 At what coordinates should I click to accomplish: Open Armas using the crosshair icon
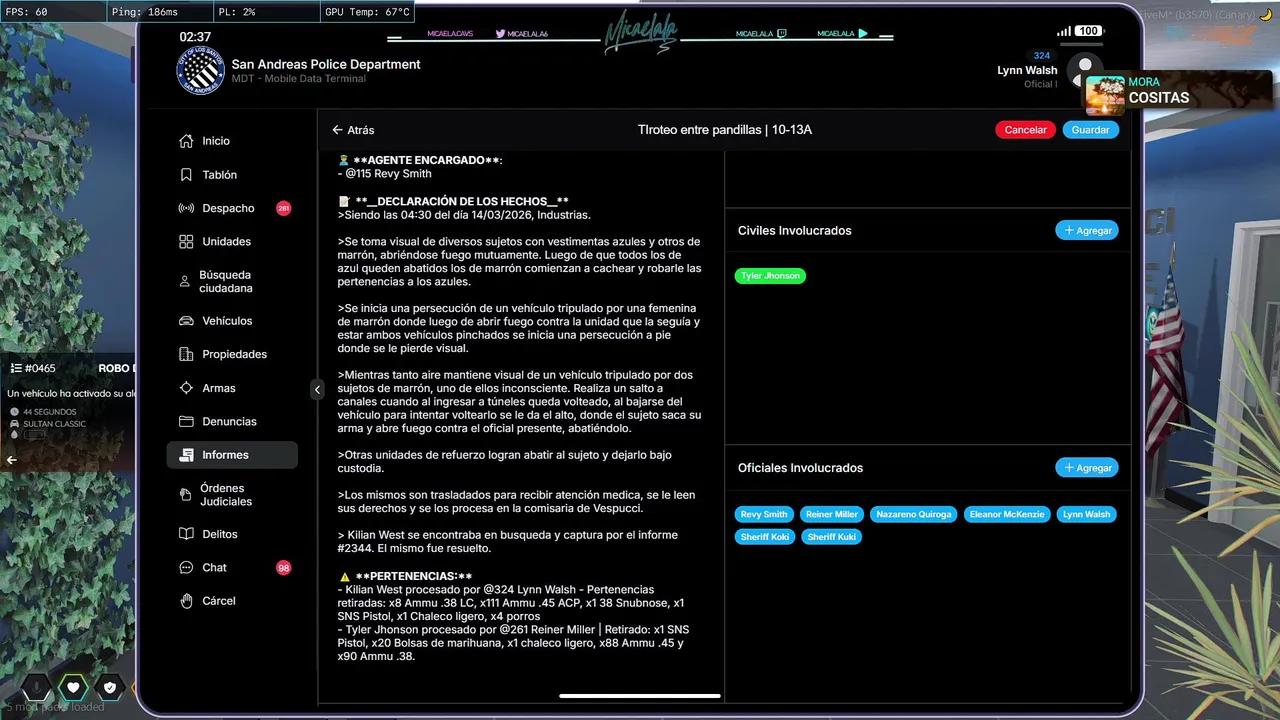(x=186, y=388)
